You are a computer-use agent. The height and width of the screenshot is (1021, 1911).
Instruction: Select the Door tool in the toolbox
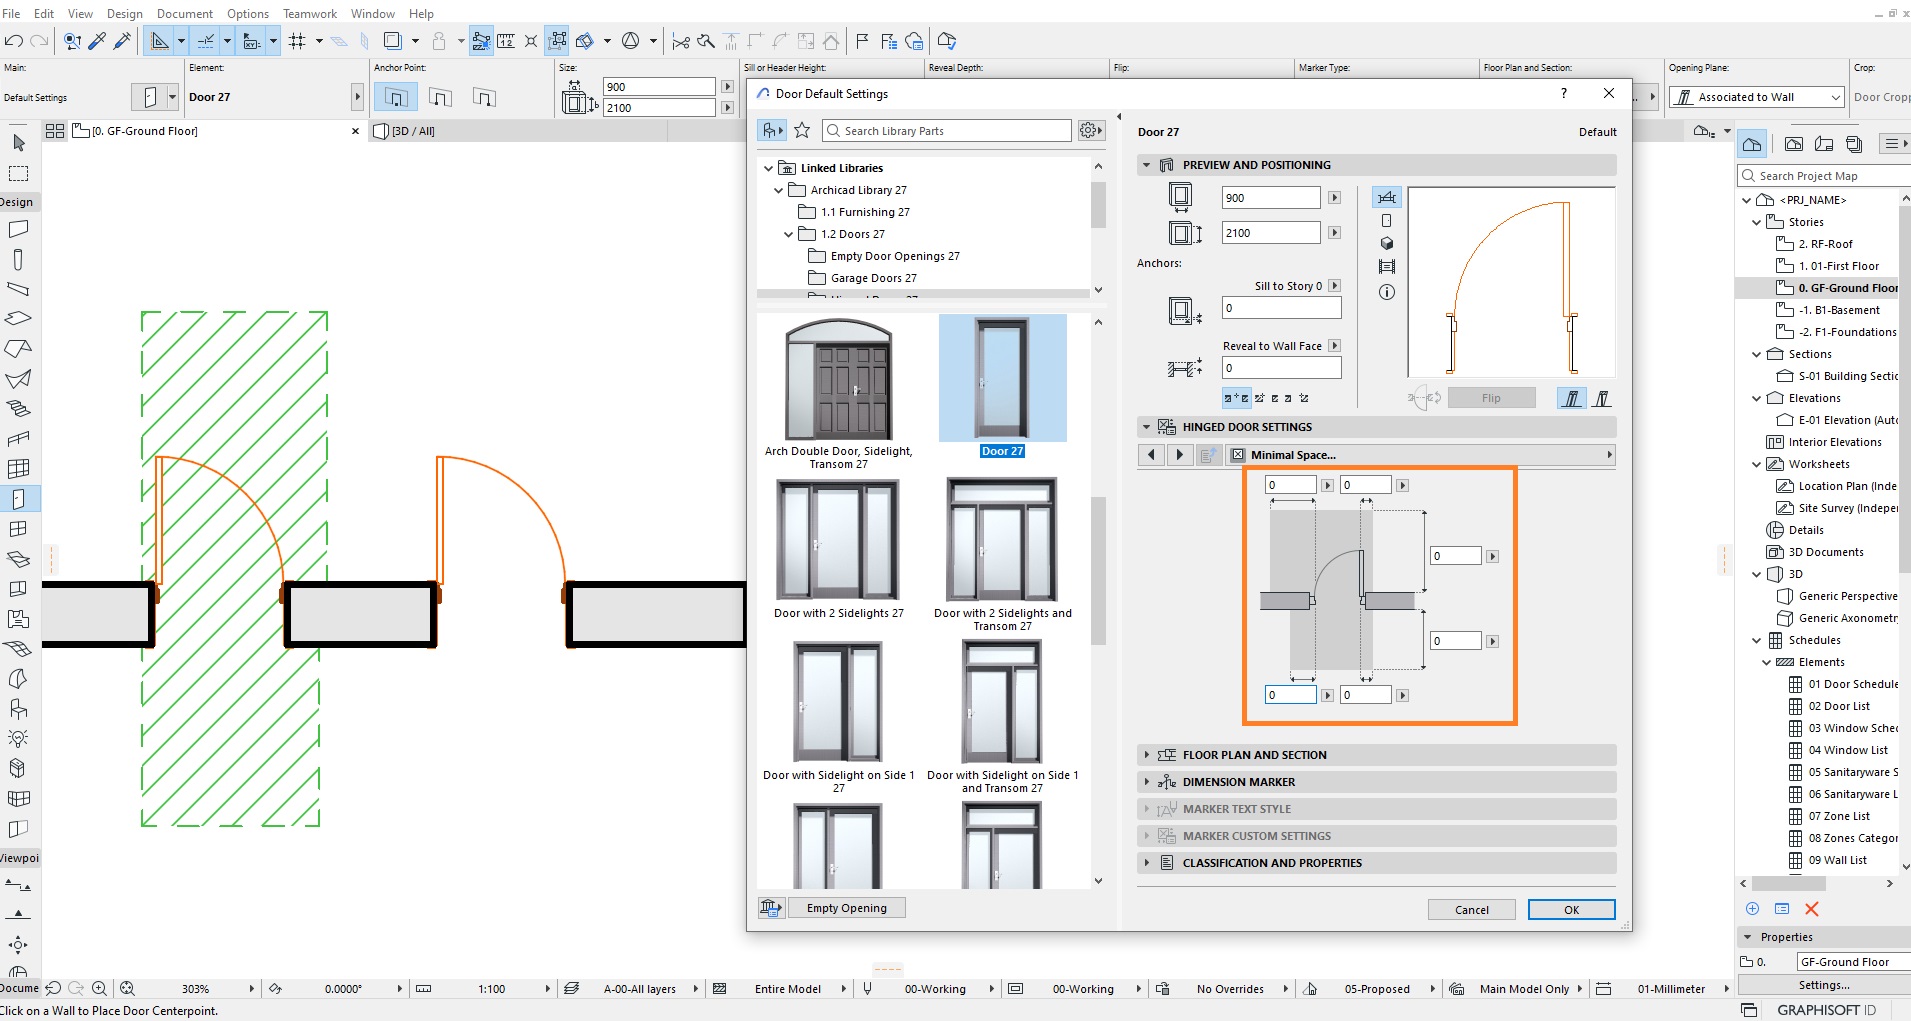pos(18,499)
